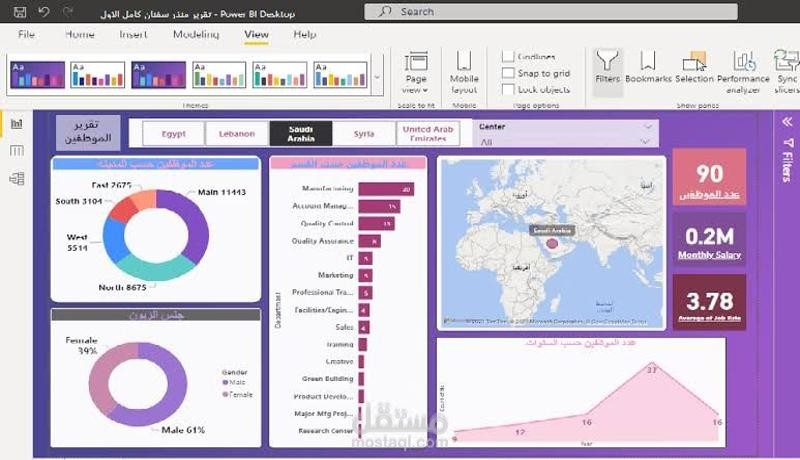Viewport: 800px width, 460px height.
Task: Switch to the Modeling ribbon tab
Action: click(196, 34)
